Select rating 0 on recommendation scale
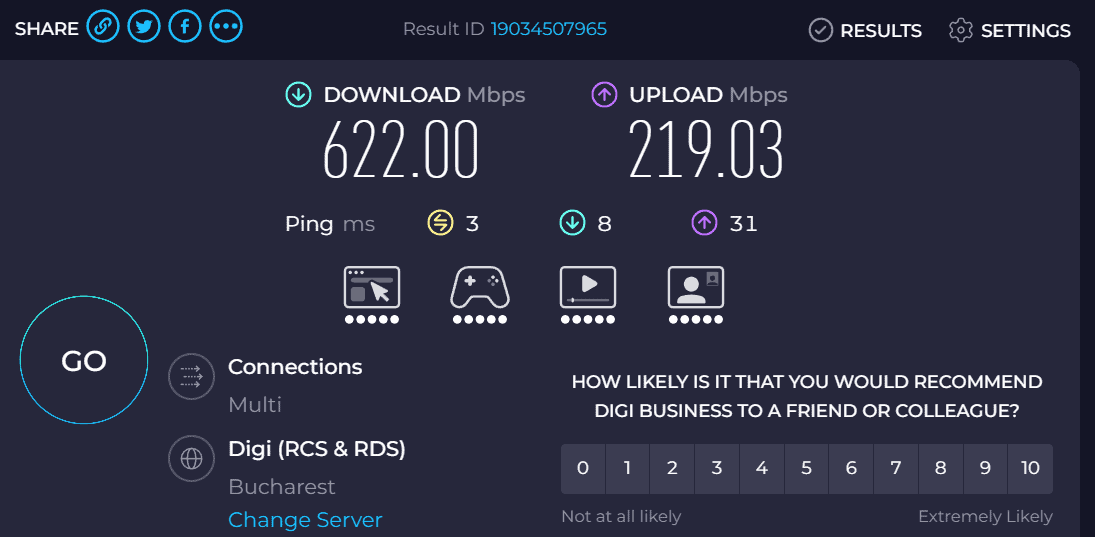 [583, 468]
